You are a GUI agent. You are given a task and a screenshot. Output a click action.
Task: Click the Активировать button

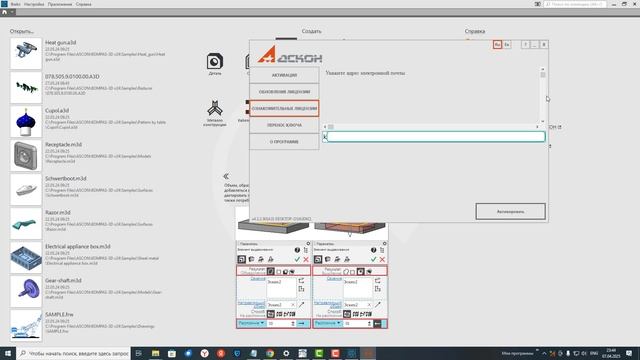[x=510, y=211]
